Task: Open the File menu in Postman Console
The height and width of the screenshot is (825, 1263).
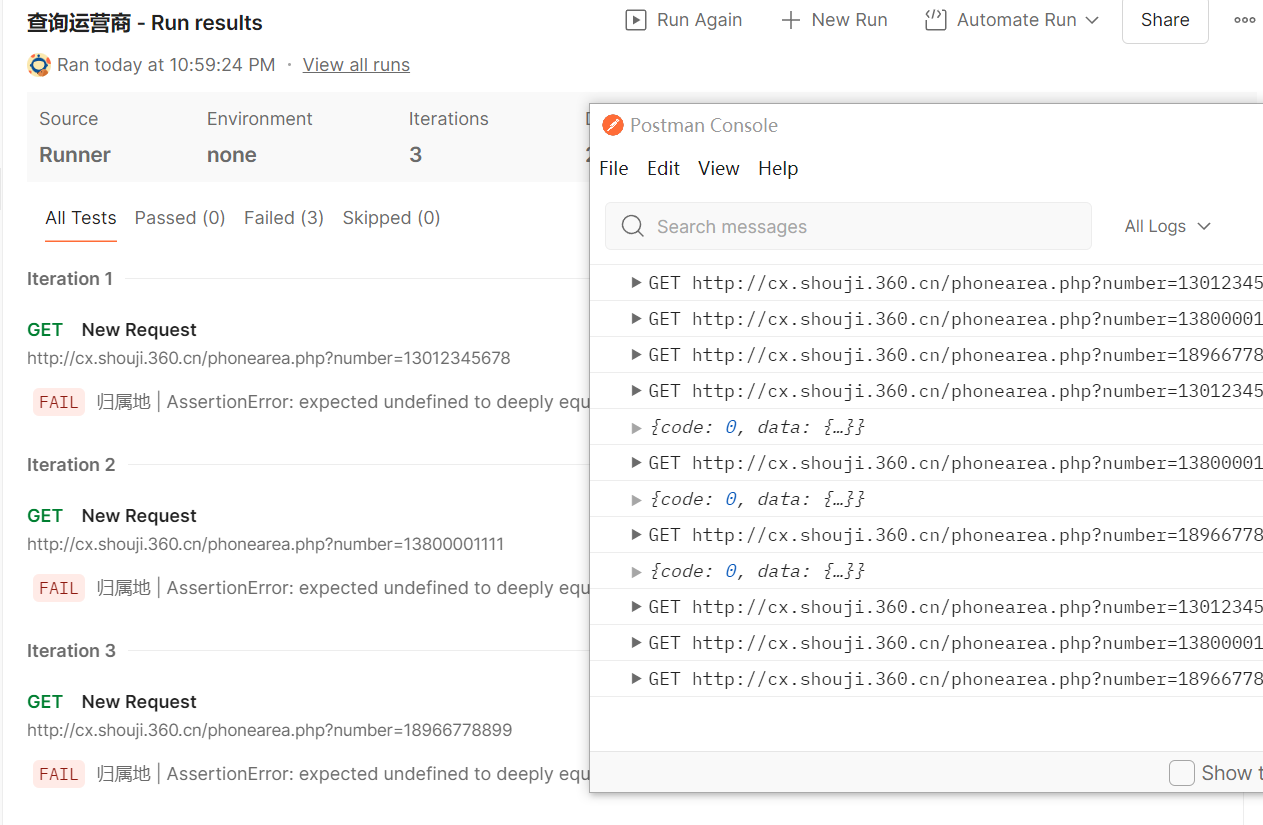Action: (x=613, y=168)
